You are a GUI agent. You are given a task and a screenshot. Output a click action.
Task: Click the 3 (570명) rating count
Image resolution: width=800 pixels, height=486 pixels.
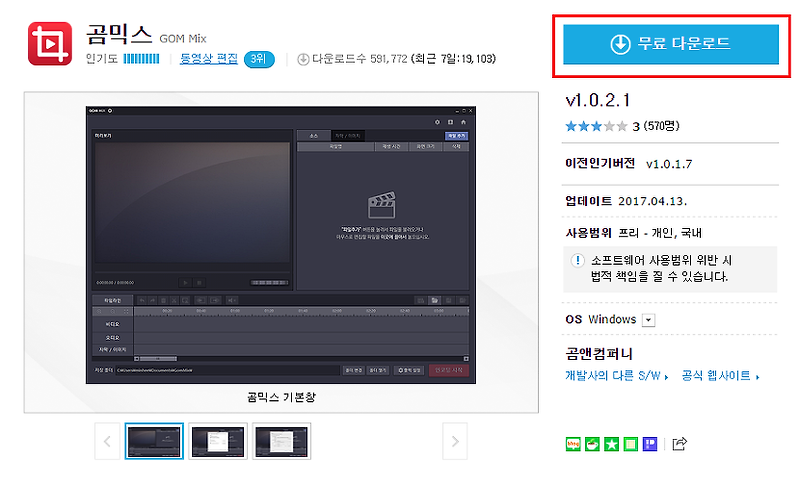[656, 126]
